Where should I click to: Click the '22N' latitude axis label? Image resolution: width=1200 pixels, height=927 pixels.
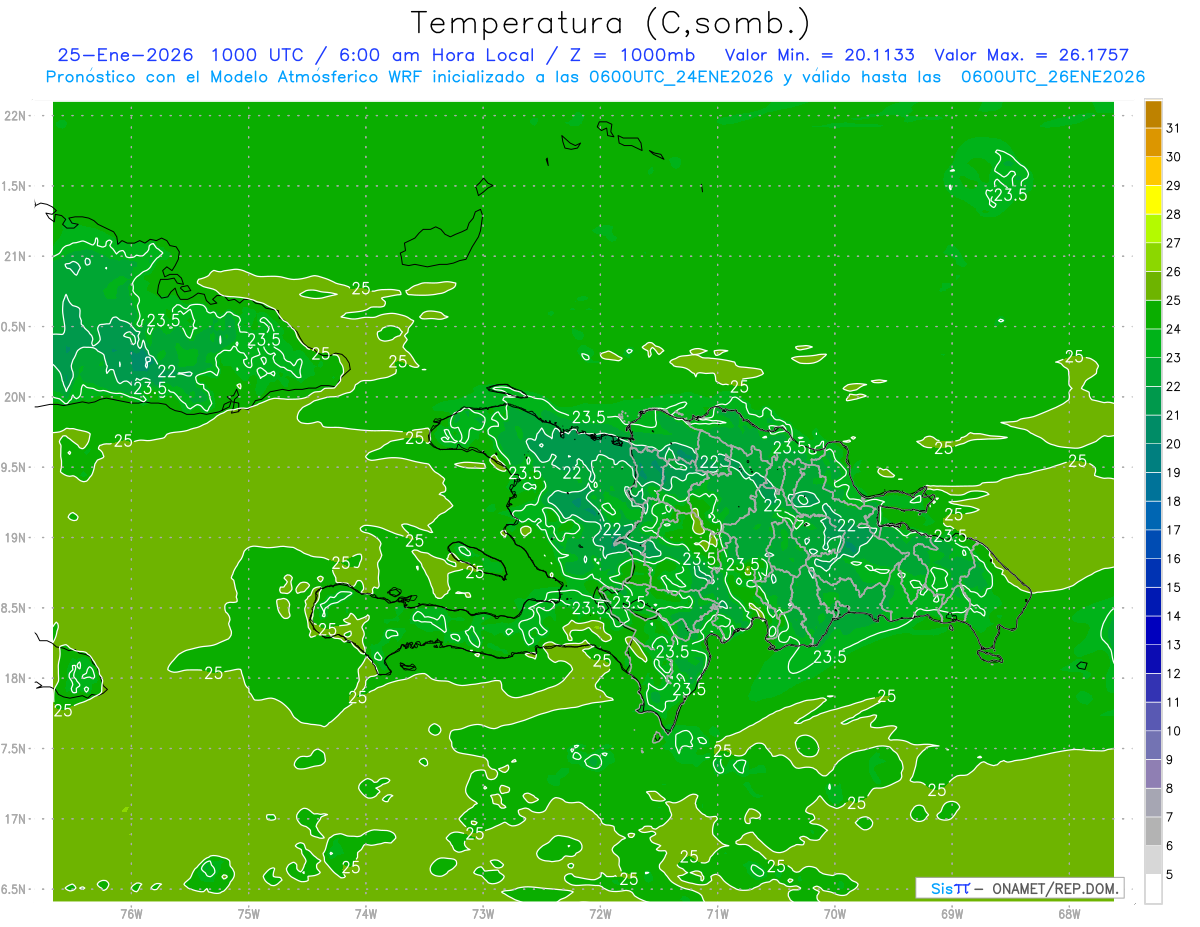click(16, 116)
